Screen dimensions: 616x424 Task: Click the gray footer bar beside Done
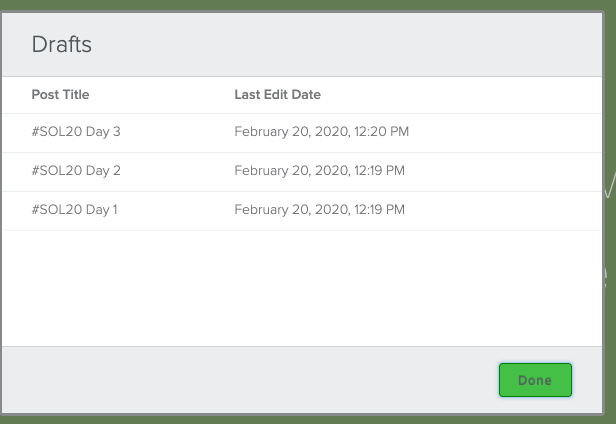point(250,380)
